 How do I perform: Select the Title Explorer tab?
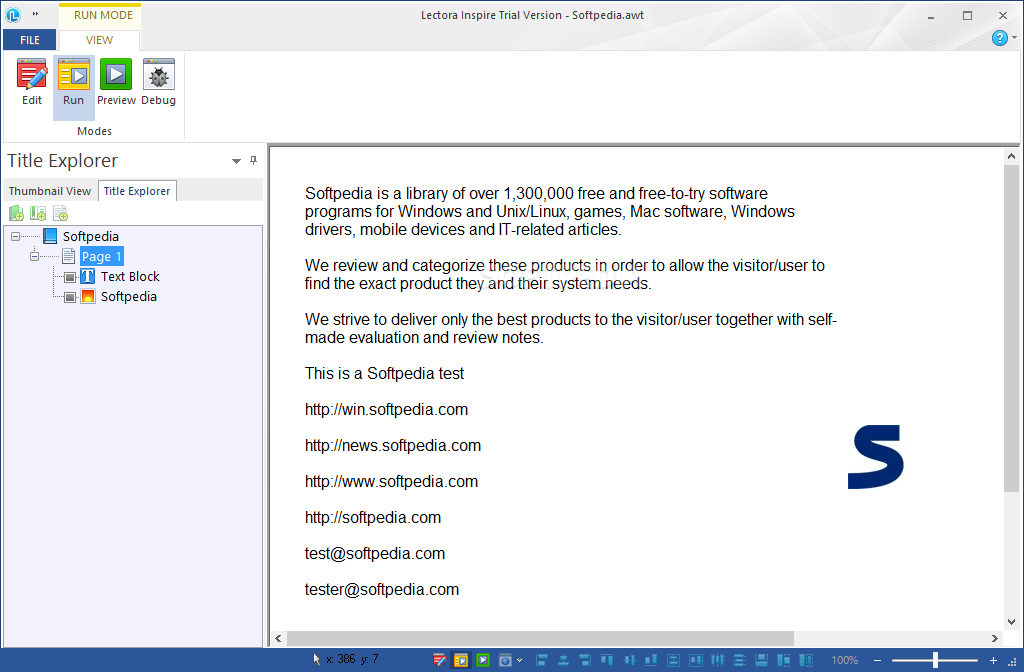click(x=137, y=191)
